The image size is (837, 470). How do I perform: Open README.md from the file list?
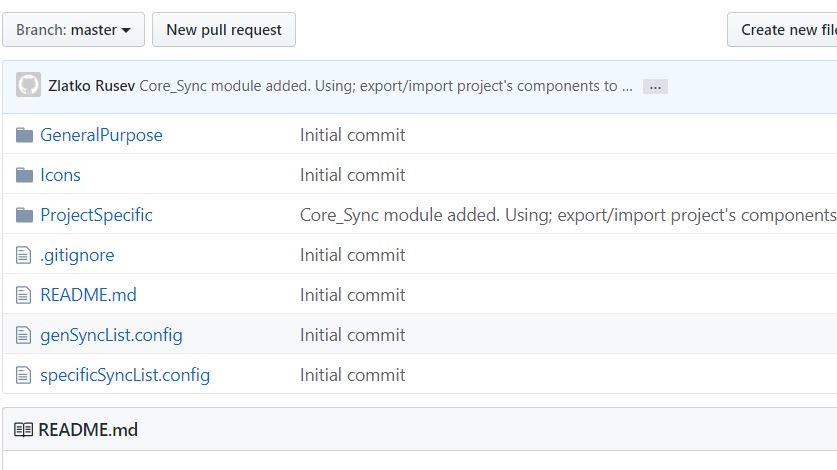[x=89, y=295]
